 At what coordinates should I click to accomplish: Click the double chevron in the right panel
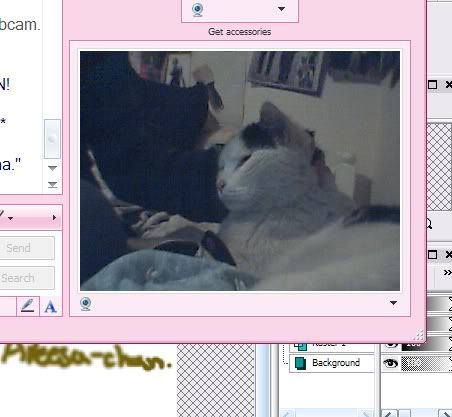click(448, 273)
